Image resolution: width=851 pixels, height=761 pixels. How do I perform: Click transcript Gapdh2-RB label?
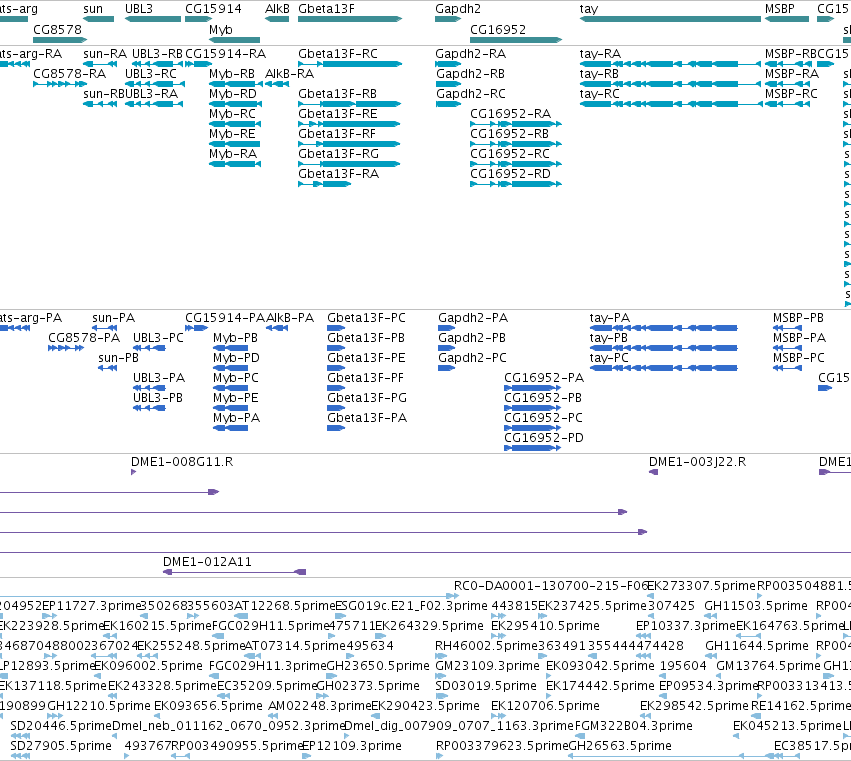pos(470,74)
